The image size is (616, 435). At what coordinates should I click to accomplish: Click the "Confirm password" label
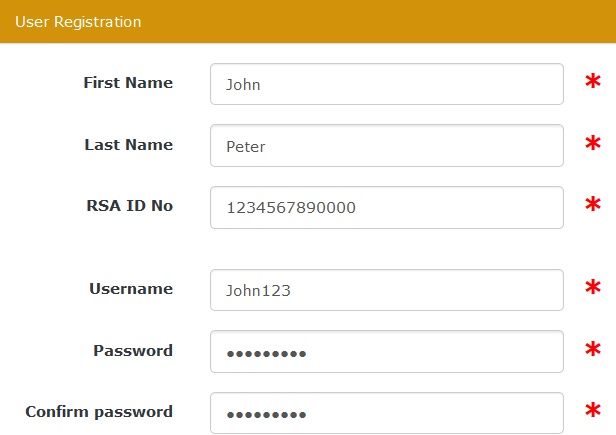tap(99, 411)
